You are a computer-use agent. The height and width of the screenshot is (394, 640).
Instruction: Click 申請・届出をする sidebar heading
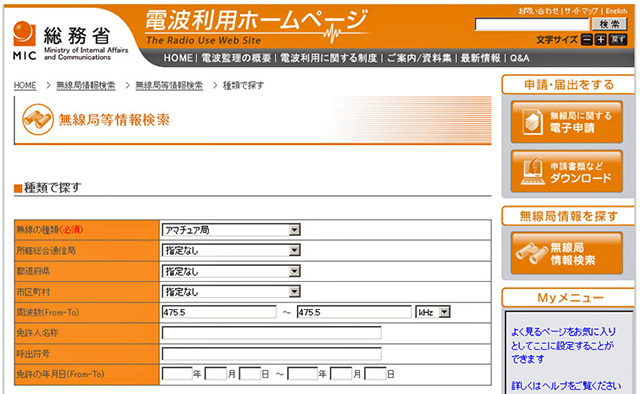tap(569, 85)
